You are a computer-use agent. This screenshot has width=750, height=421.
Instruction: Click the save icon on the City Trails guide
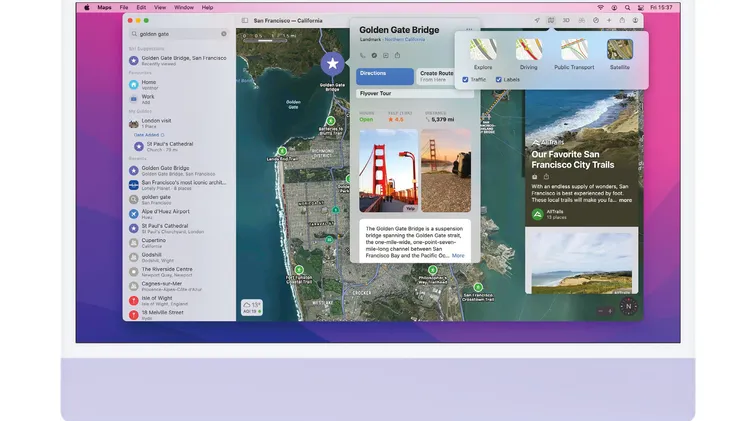click(x=535, y=177)
